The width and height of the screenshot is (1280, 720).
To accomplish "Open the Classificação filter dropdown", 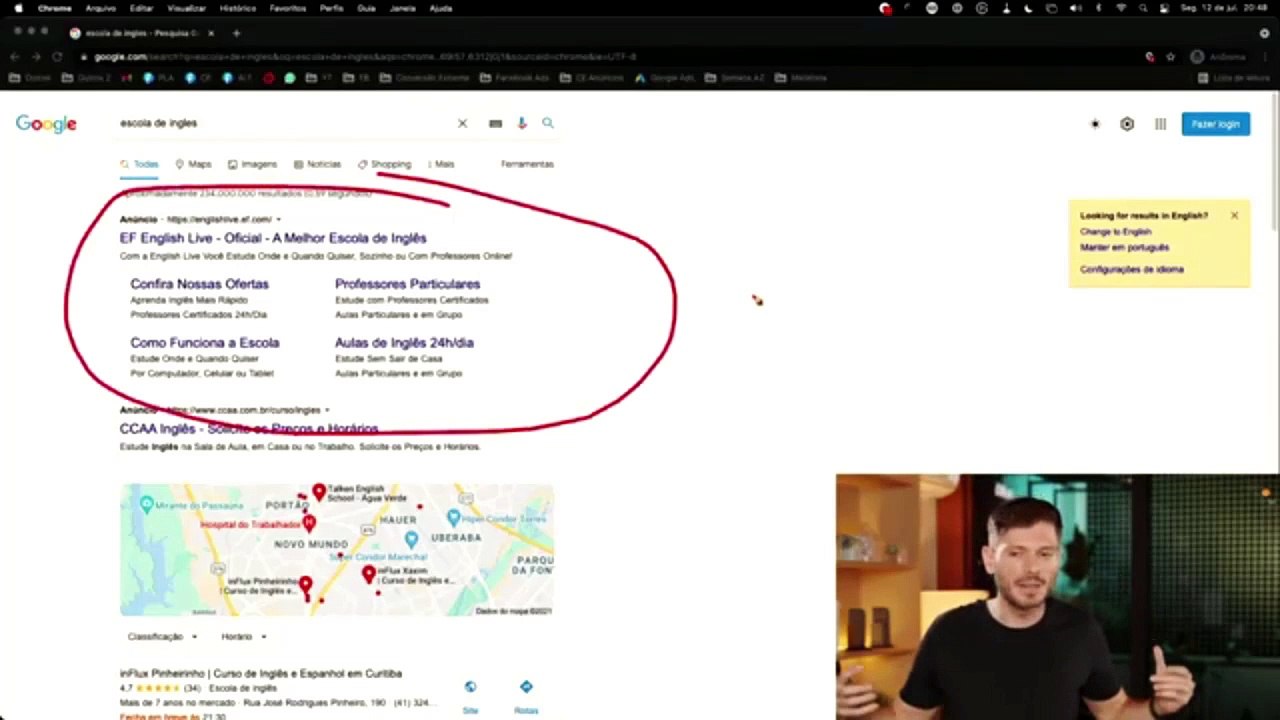I will [162, 637].
